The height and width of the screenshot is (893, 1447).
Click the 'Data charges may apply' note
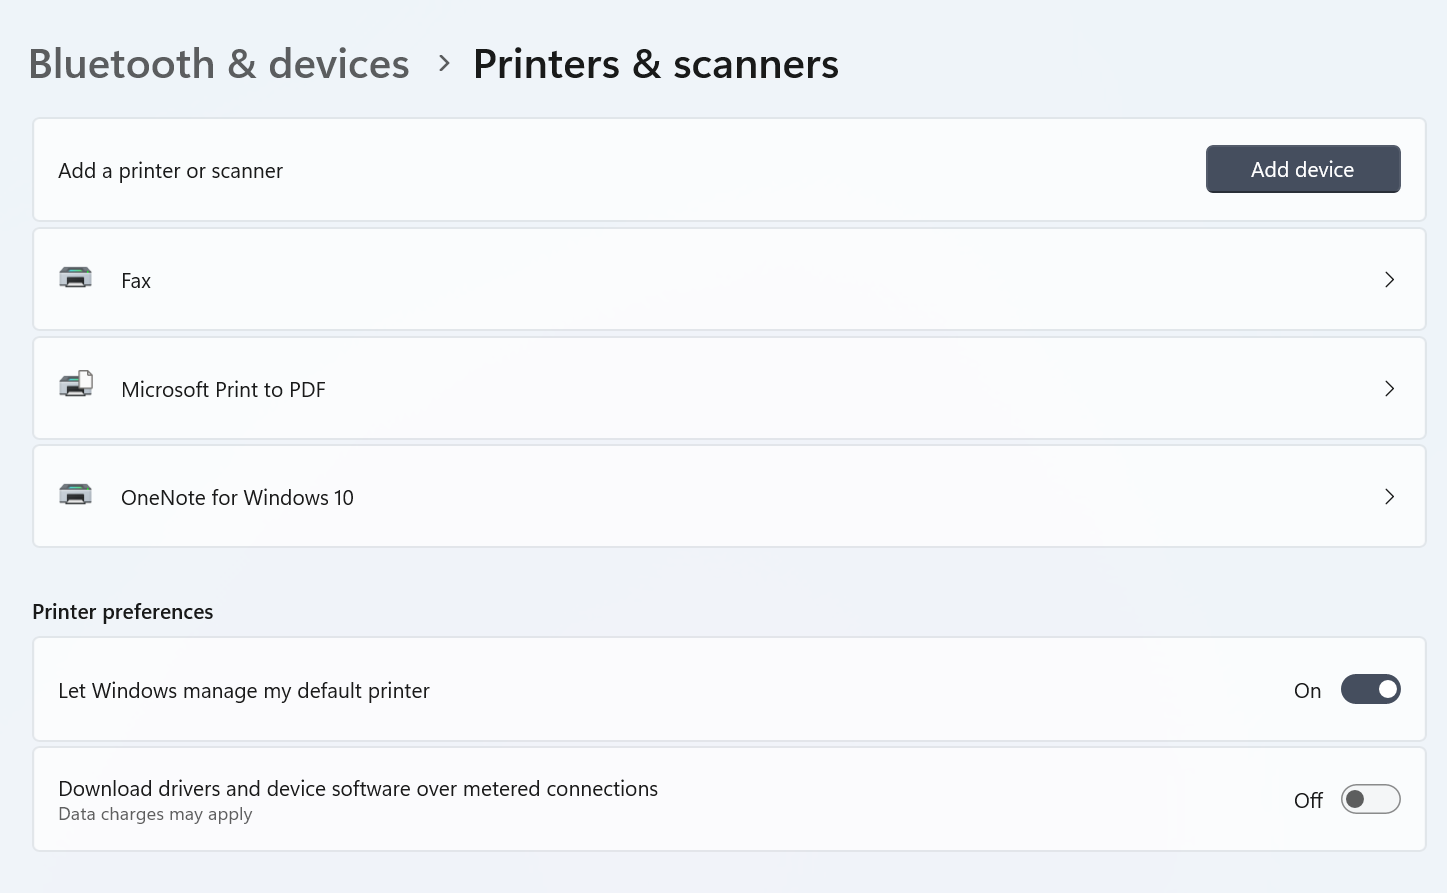pyautogui.click(x=155, y=814)
